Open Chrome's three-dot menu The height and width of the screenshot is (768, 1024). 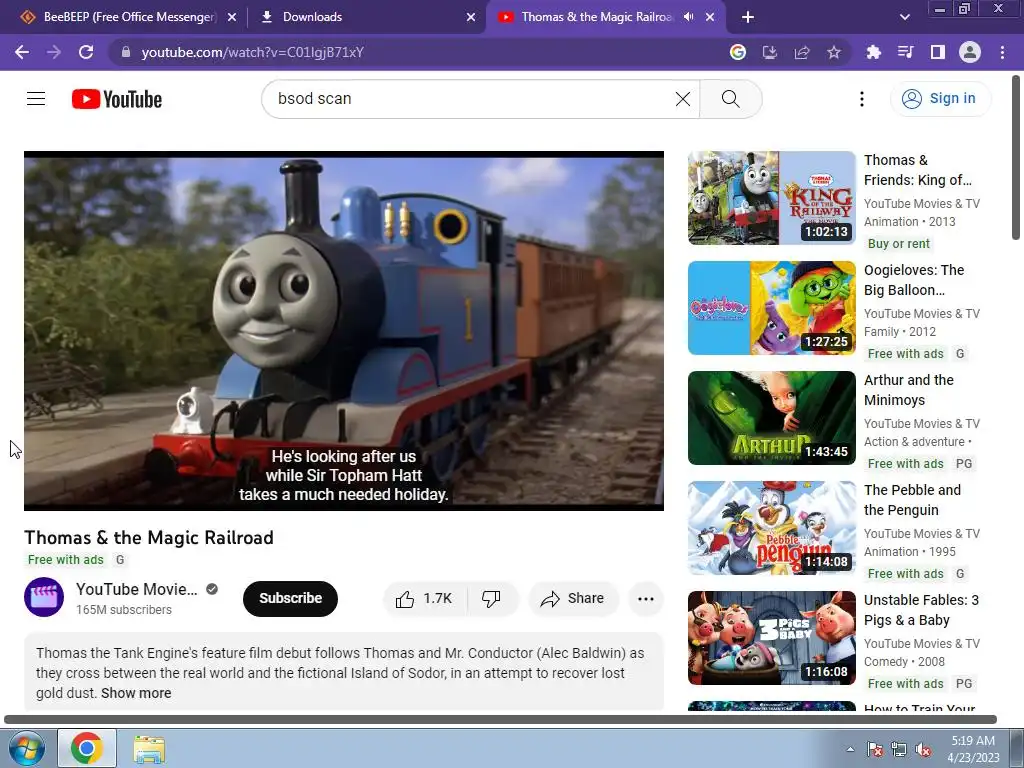pos(1002,52)
